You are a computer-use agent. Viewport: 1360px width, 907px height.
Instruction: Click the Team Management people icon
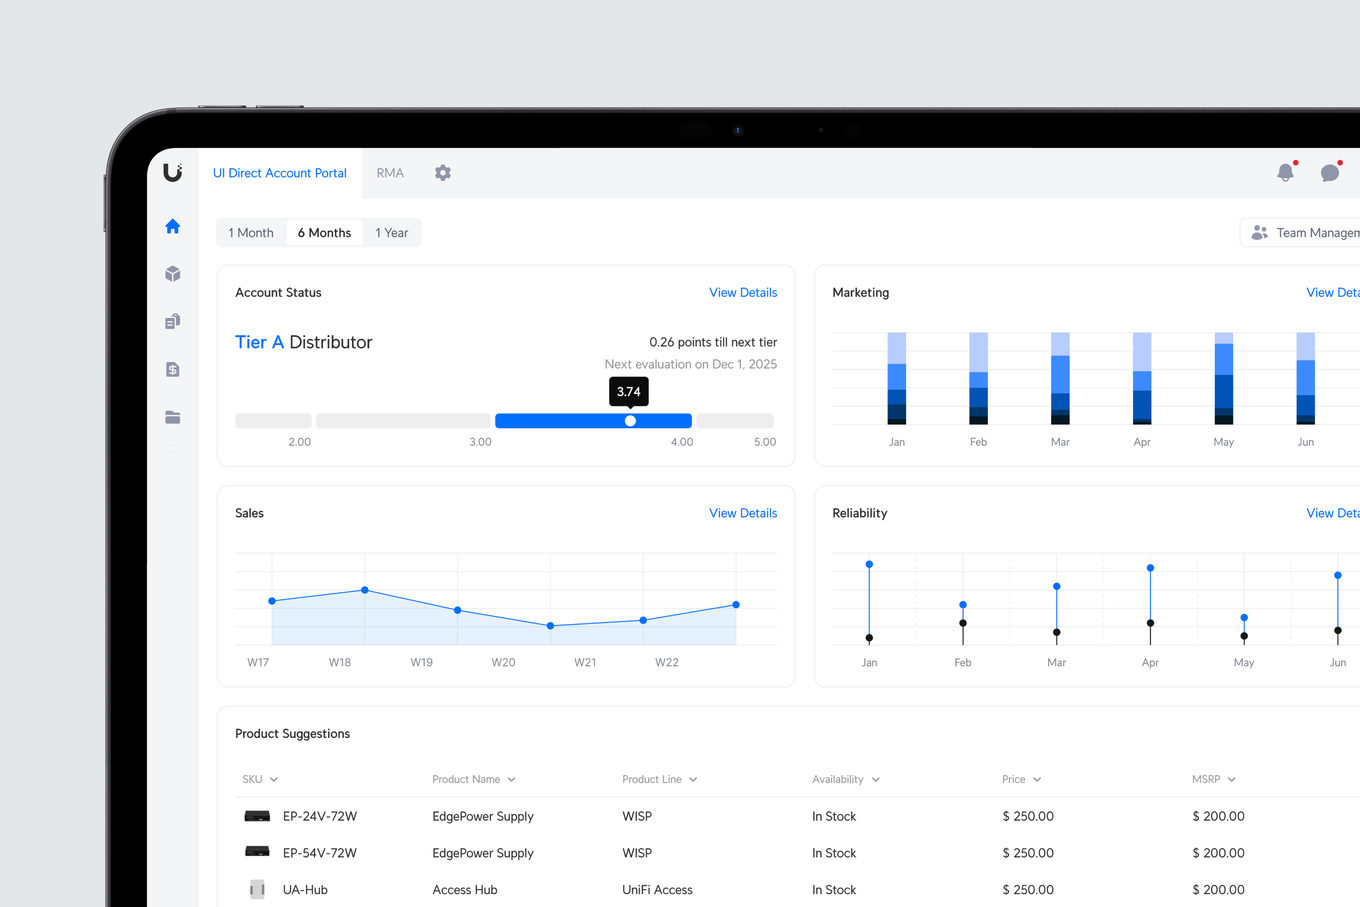coord(1260,232)
